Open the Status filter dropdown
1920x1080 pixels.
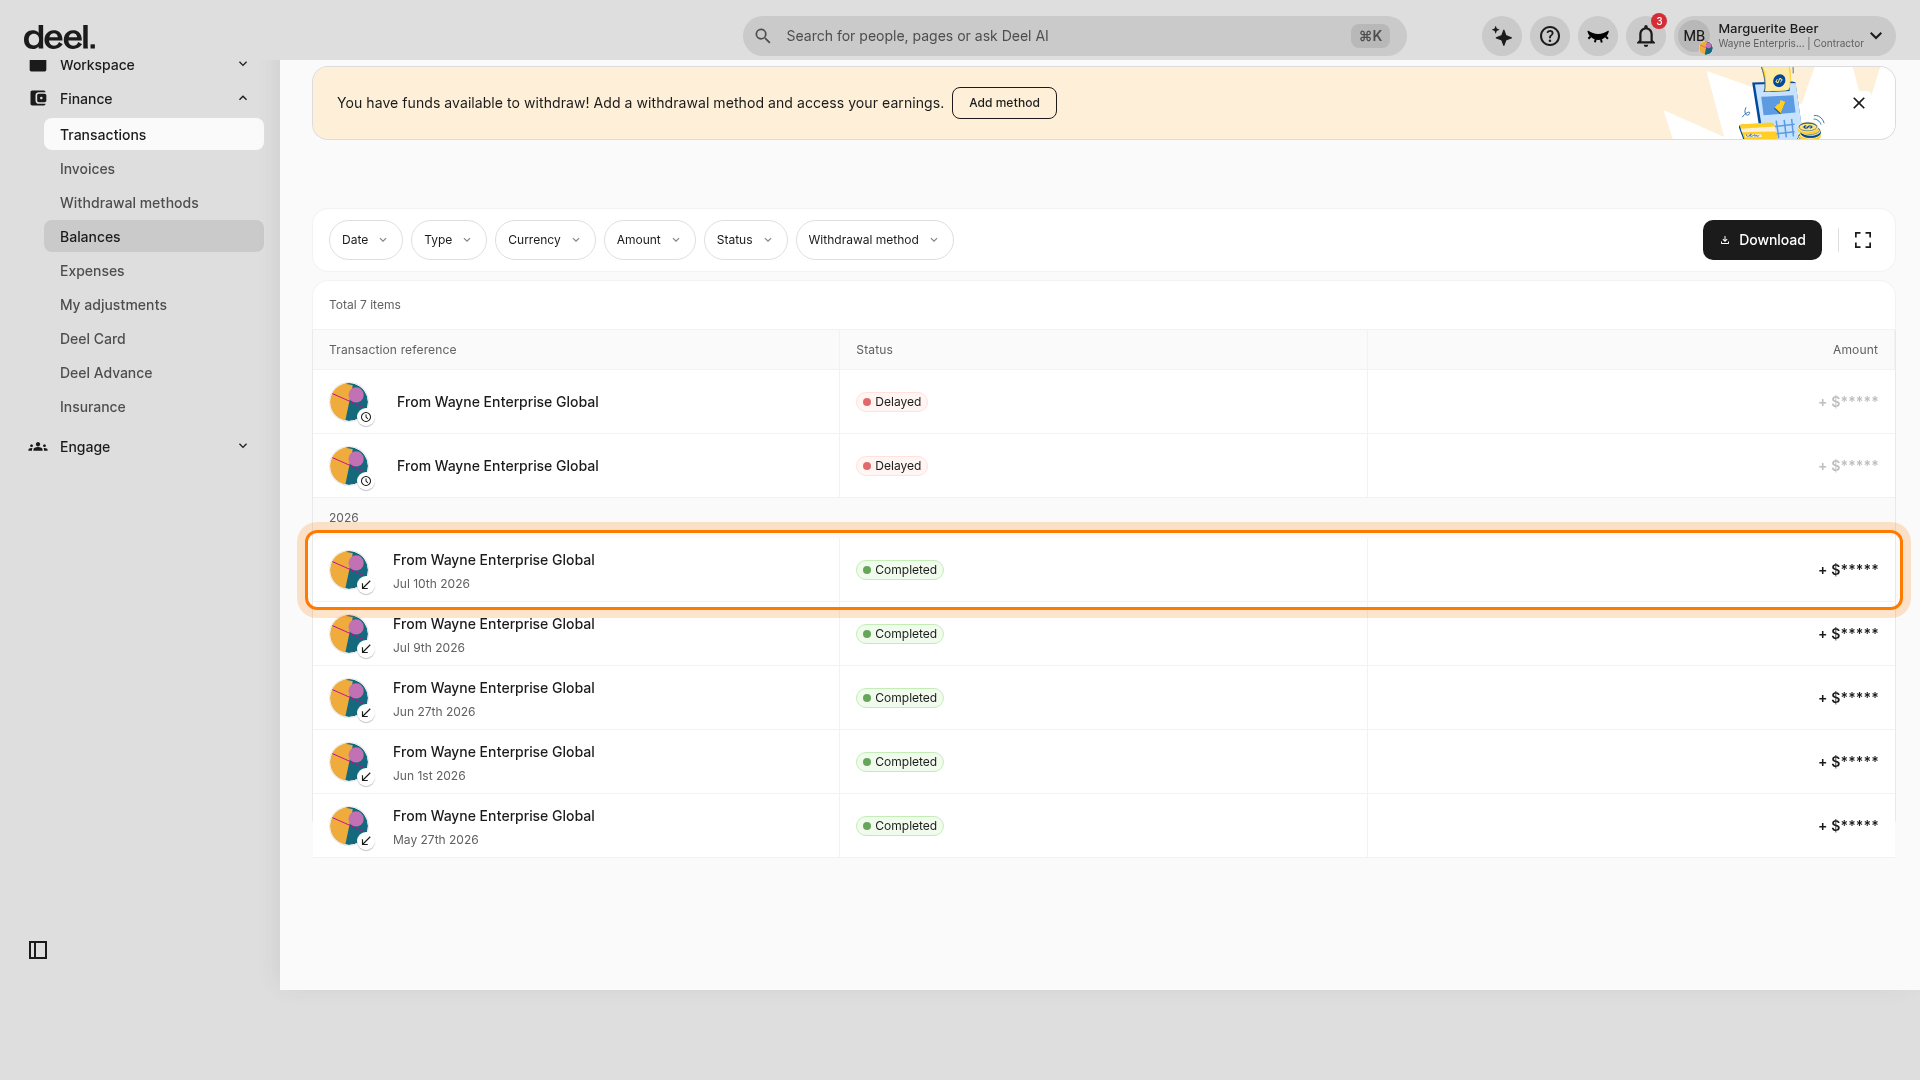746,240
